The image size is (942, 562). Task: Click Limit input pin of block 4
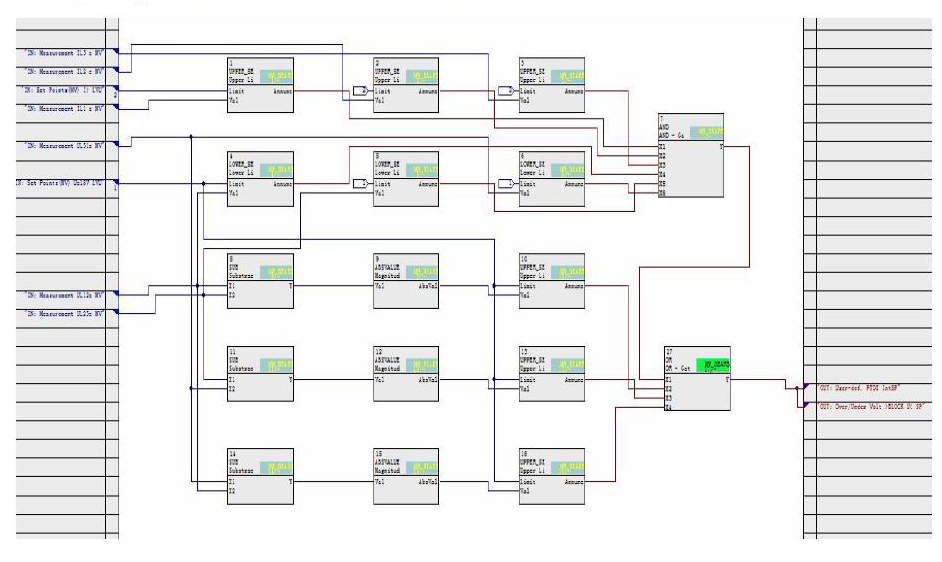pos(237,184)
